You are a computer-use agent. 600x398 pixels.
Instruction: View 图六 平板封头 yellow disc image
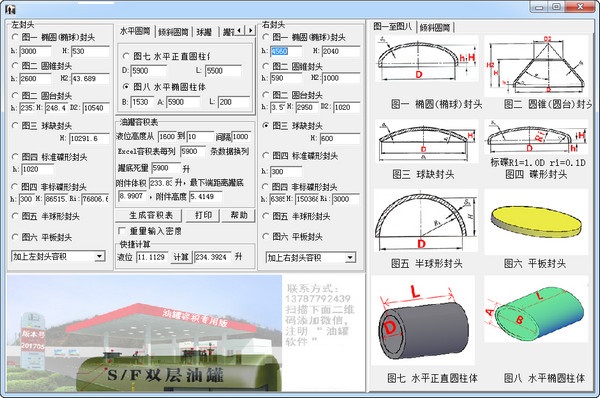tap(537, 222)
